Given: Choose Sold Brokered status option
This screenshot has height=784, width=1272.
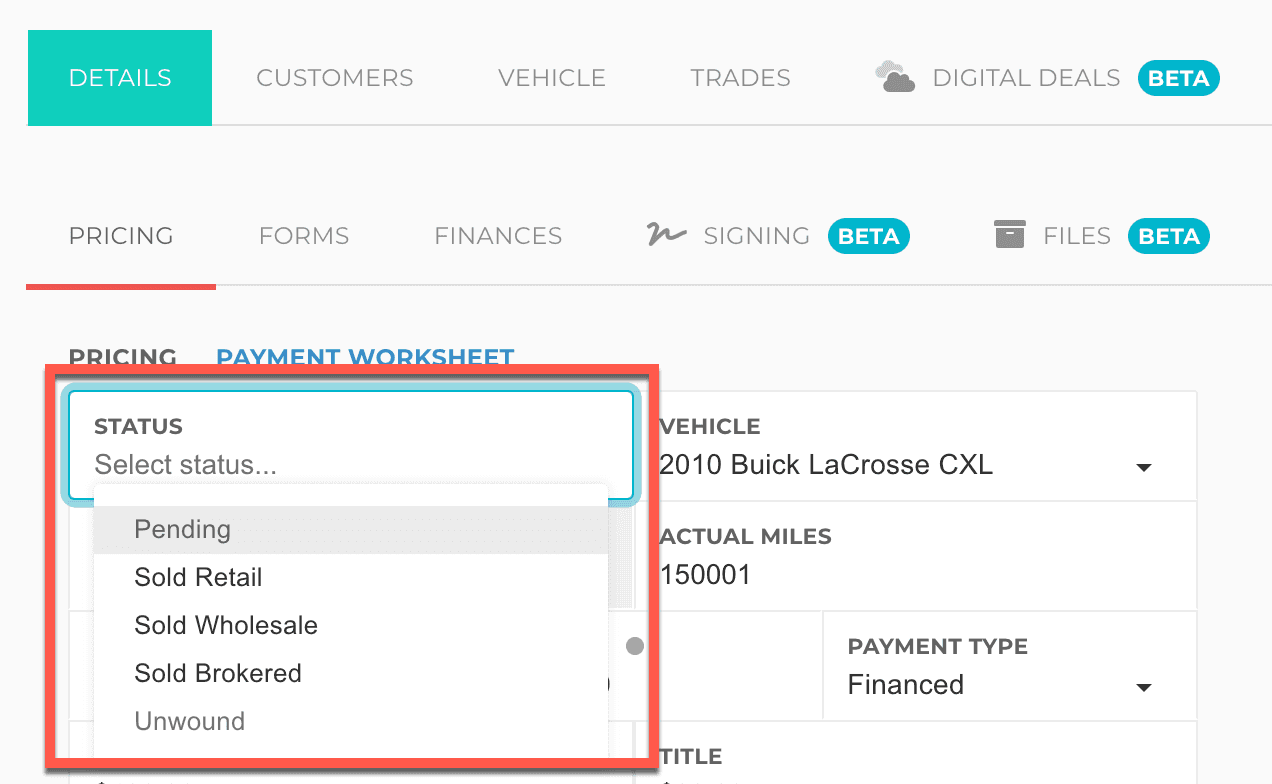Looking at the screenshot, I should coord(218,673).
